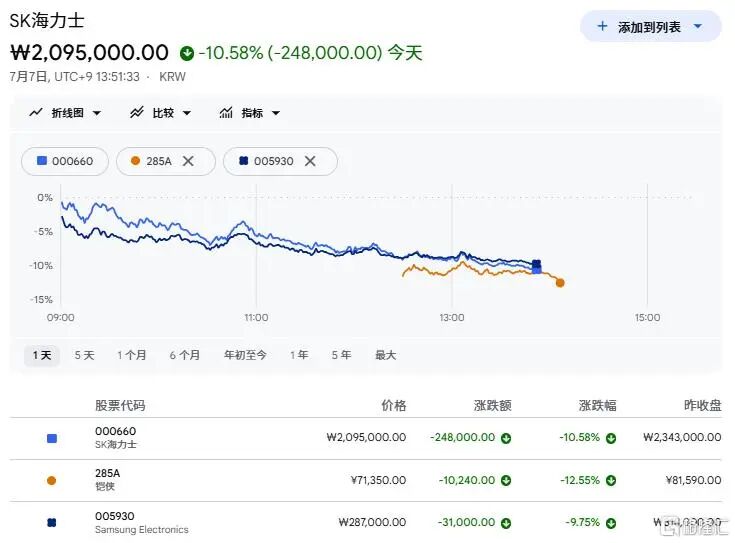Click the line chart type icon
This screenshot has height=543, width=735.
36,113
